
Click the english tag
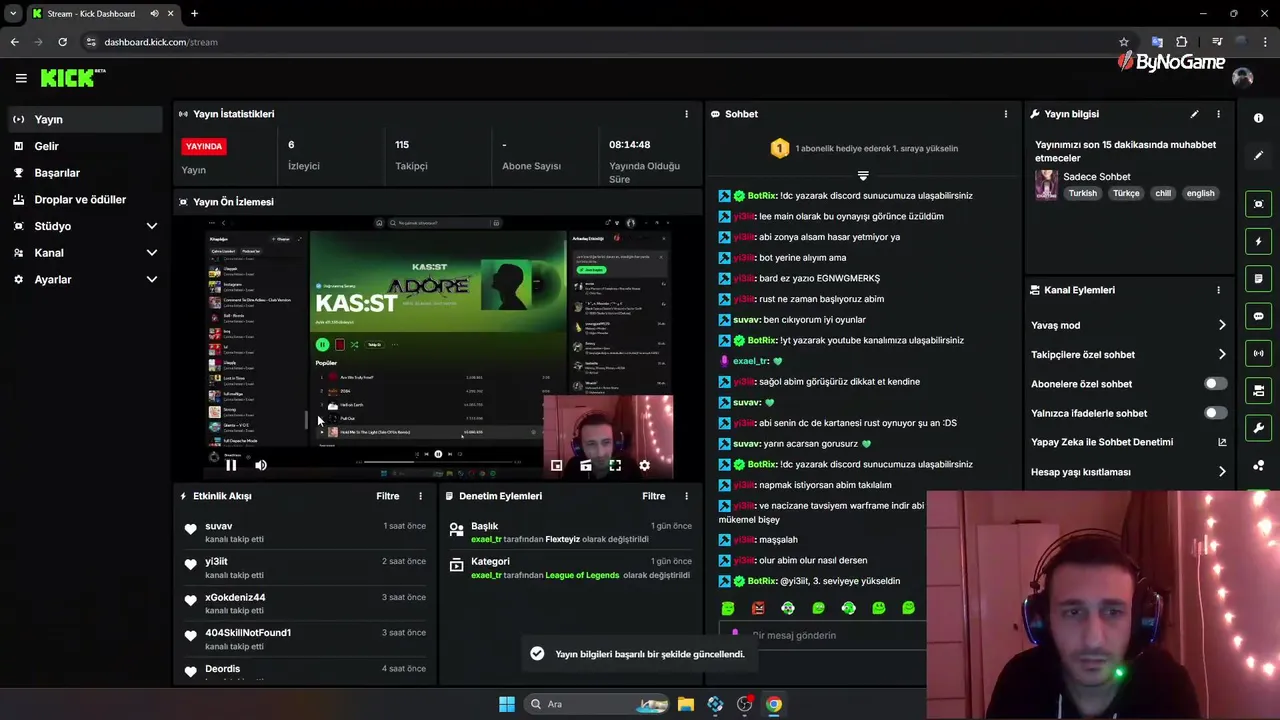(x=1201, y=193)
